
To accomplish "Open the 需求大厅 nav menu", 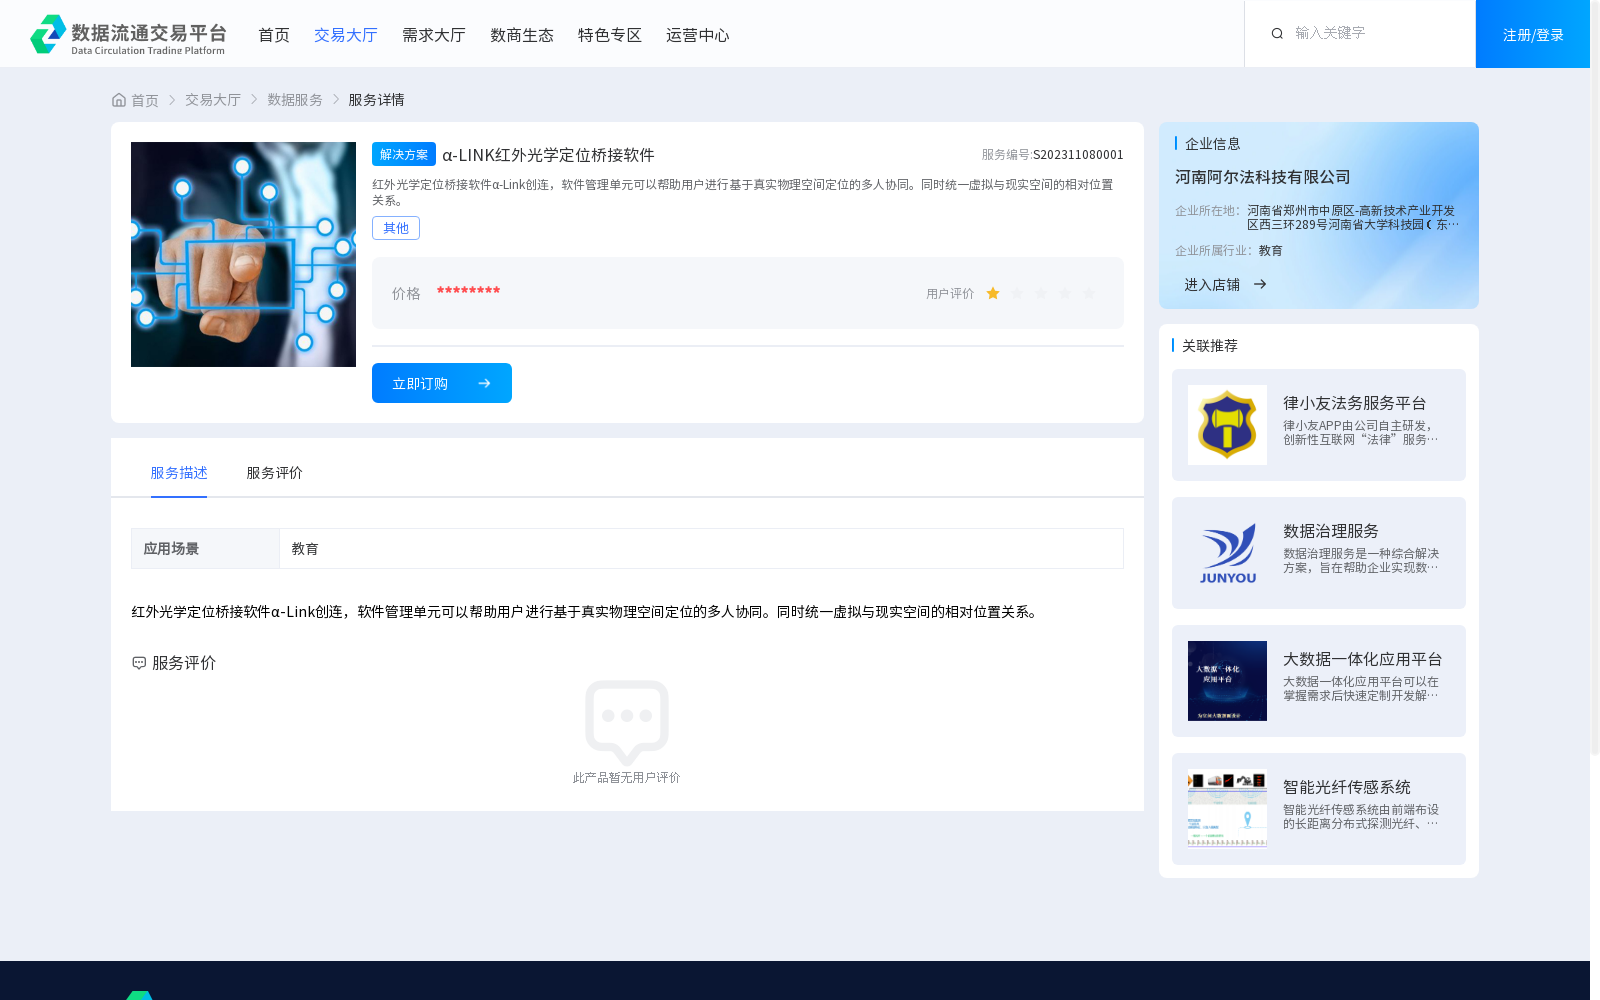I will pos(434,35).
